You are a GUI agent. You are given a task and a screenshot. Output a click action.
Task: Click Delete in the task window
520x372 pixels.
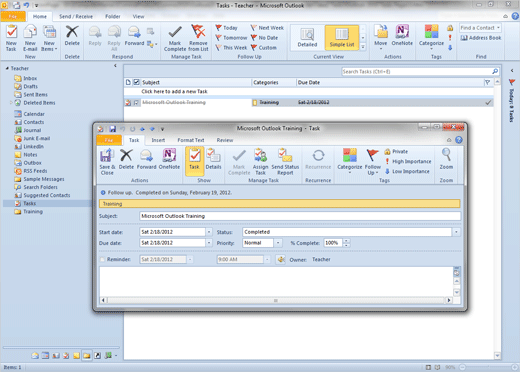click(126, 159)
